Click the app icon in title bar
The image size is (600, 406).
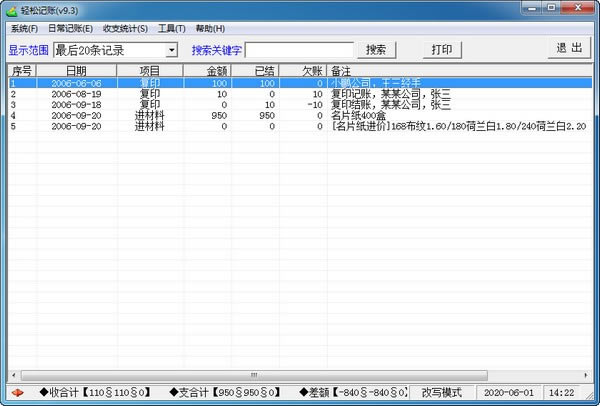coord(11,10)
